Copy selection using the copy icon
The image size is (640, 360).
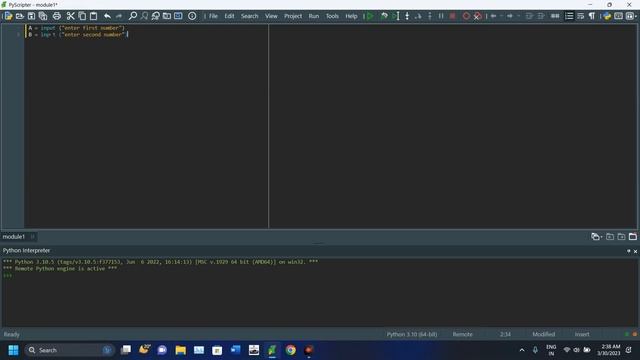click(82, 16)
